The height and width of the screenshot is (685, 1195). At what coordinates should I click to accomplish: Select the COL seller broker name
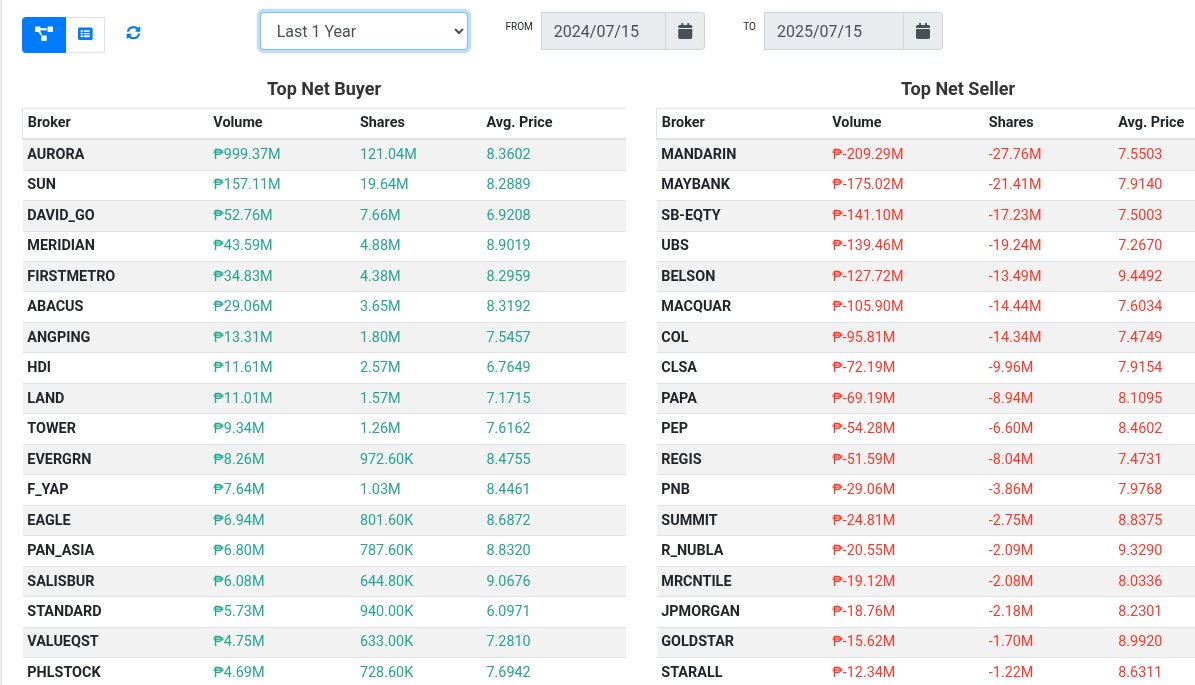tap(675, 337)
